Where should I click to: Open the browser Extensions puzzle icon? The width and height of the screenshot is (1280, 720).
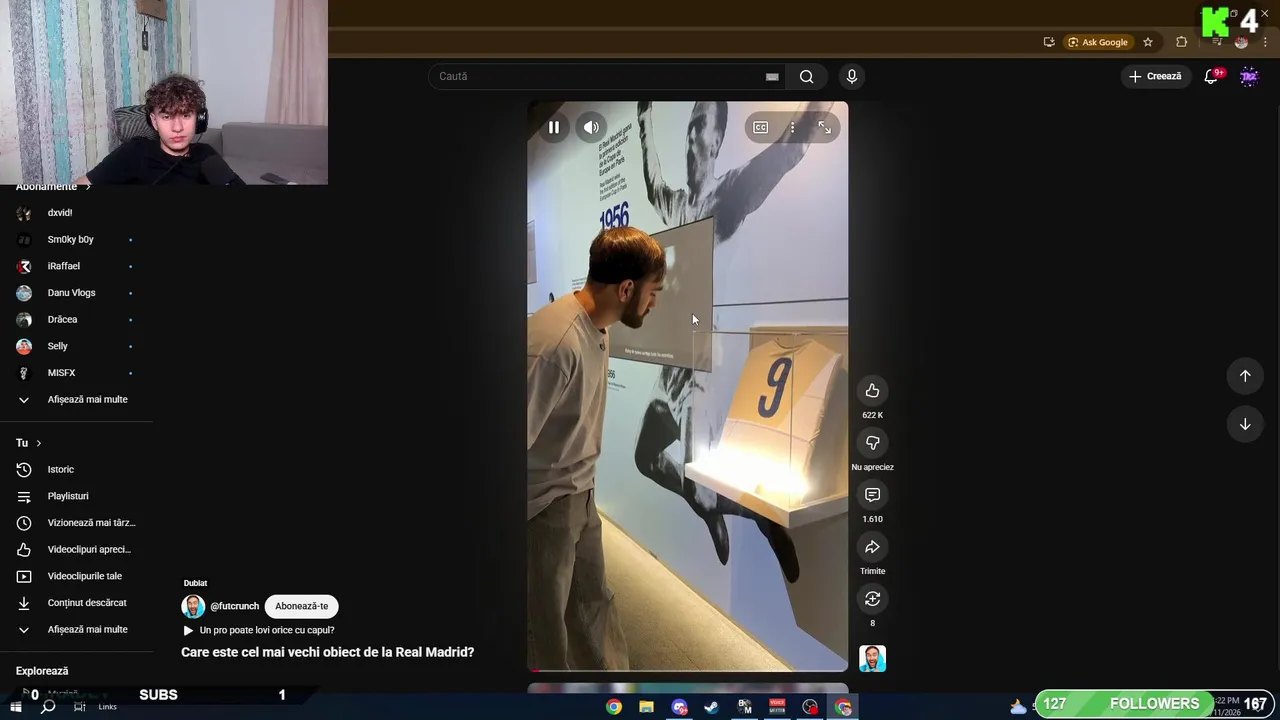point(1182,42)
